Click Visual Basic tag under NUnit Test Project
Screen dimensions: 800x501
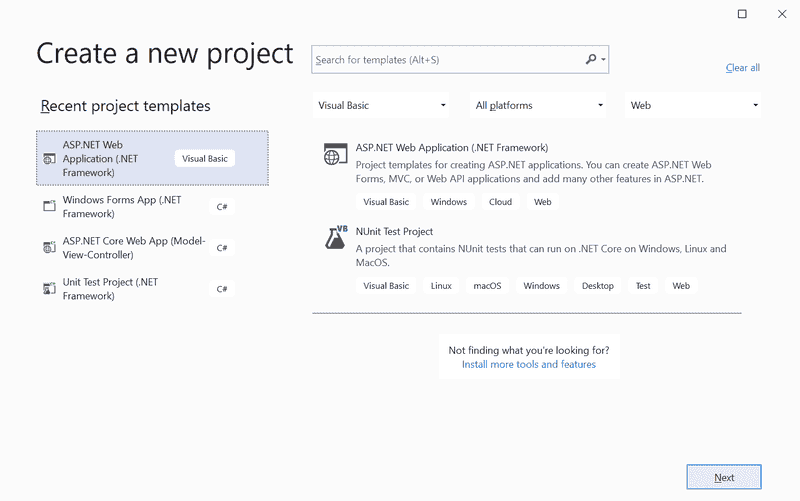[x=386, y=286]
